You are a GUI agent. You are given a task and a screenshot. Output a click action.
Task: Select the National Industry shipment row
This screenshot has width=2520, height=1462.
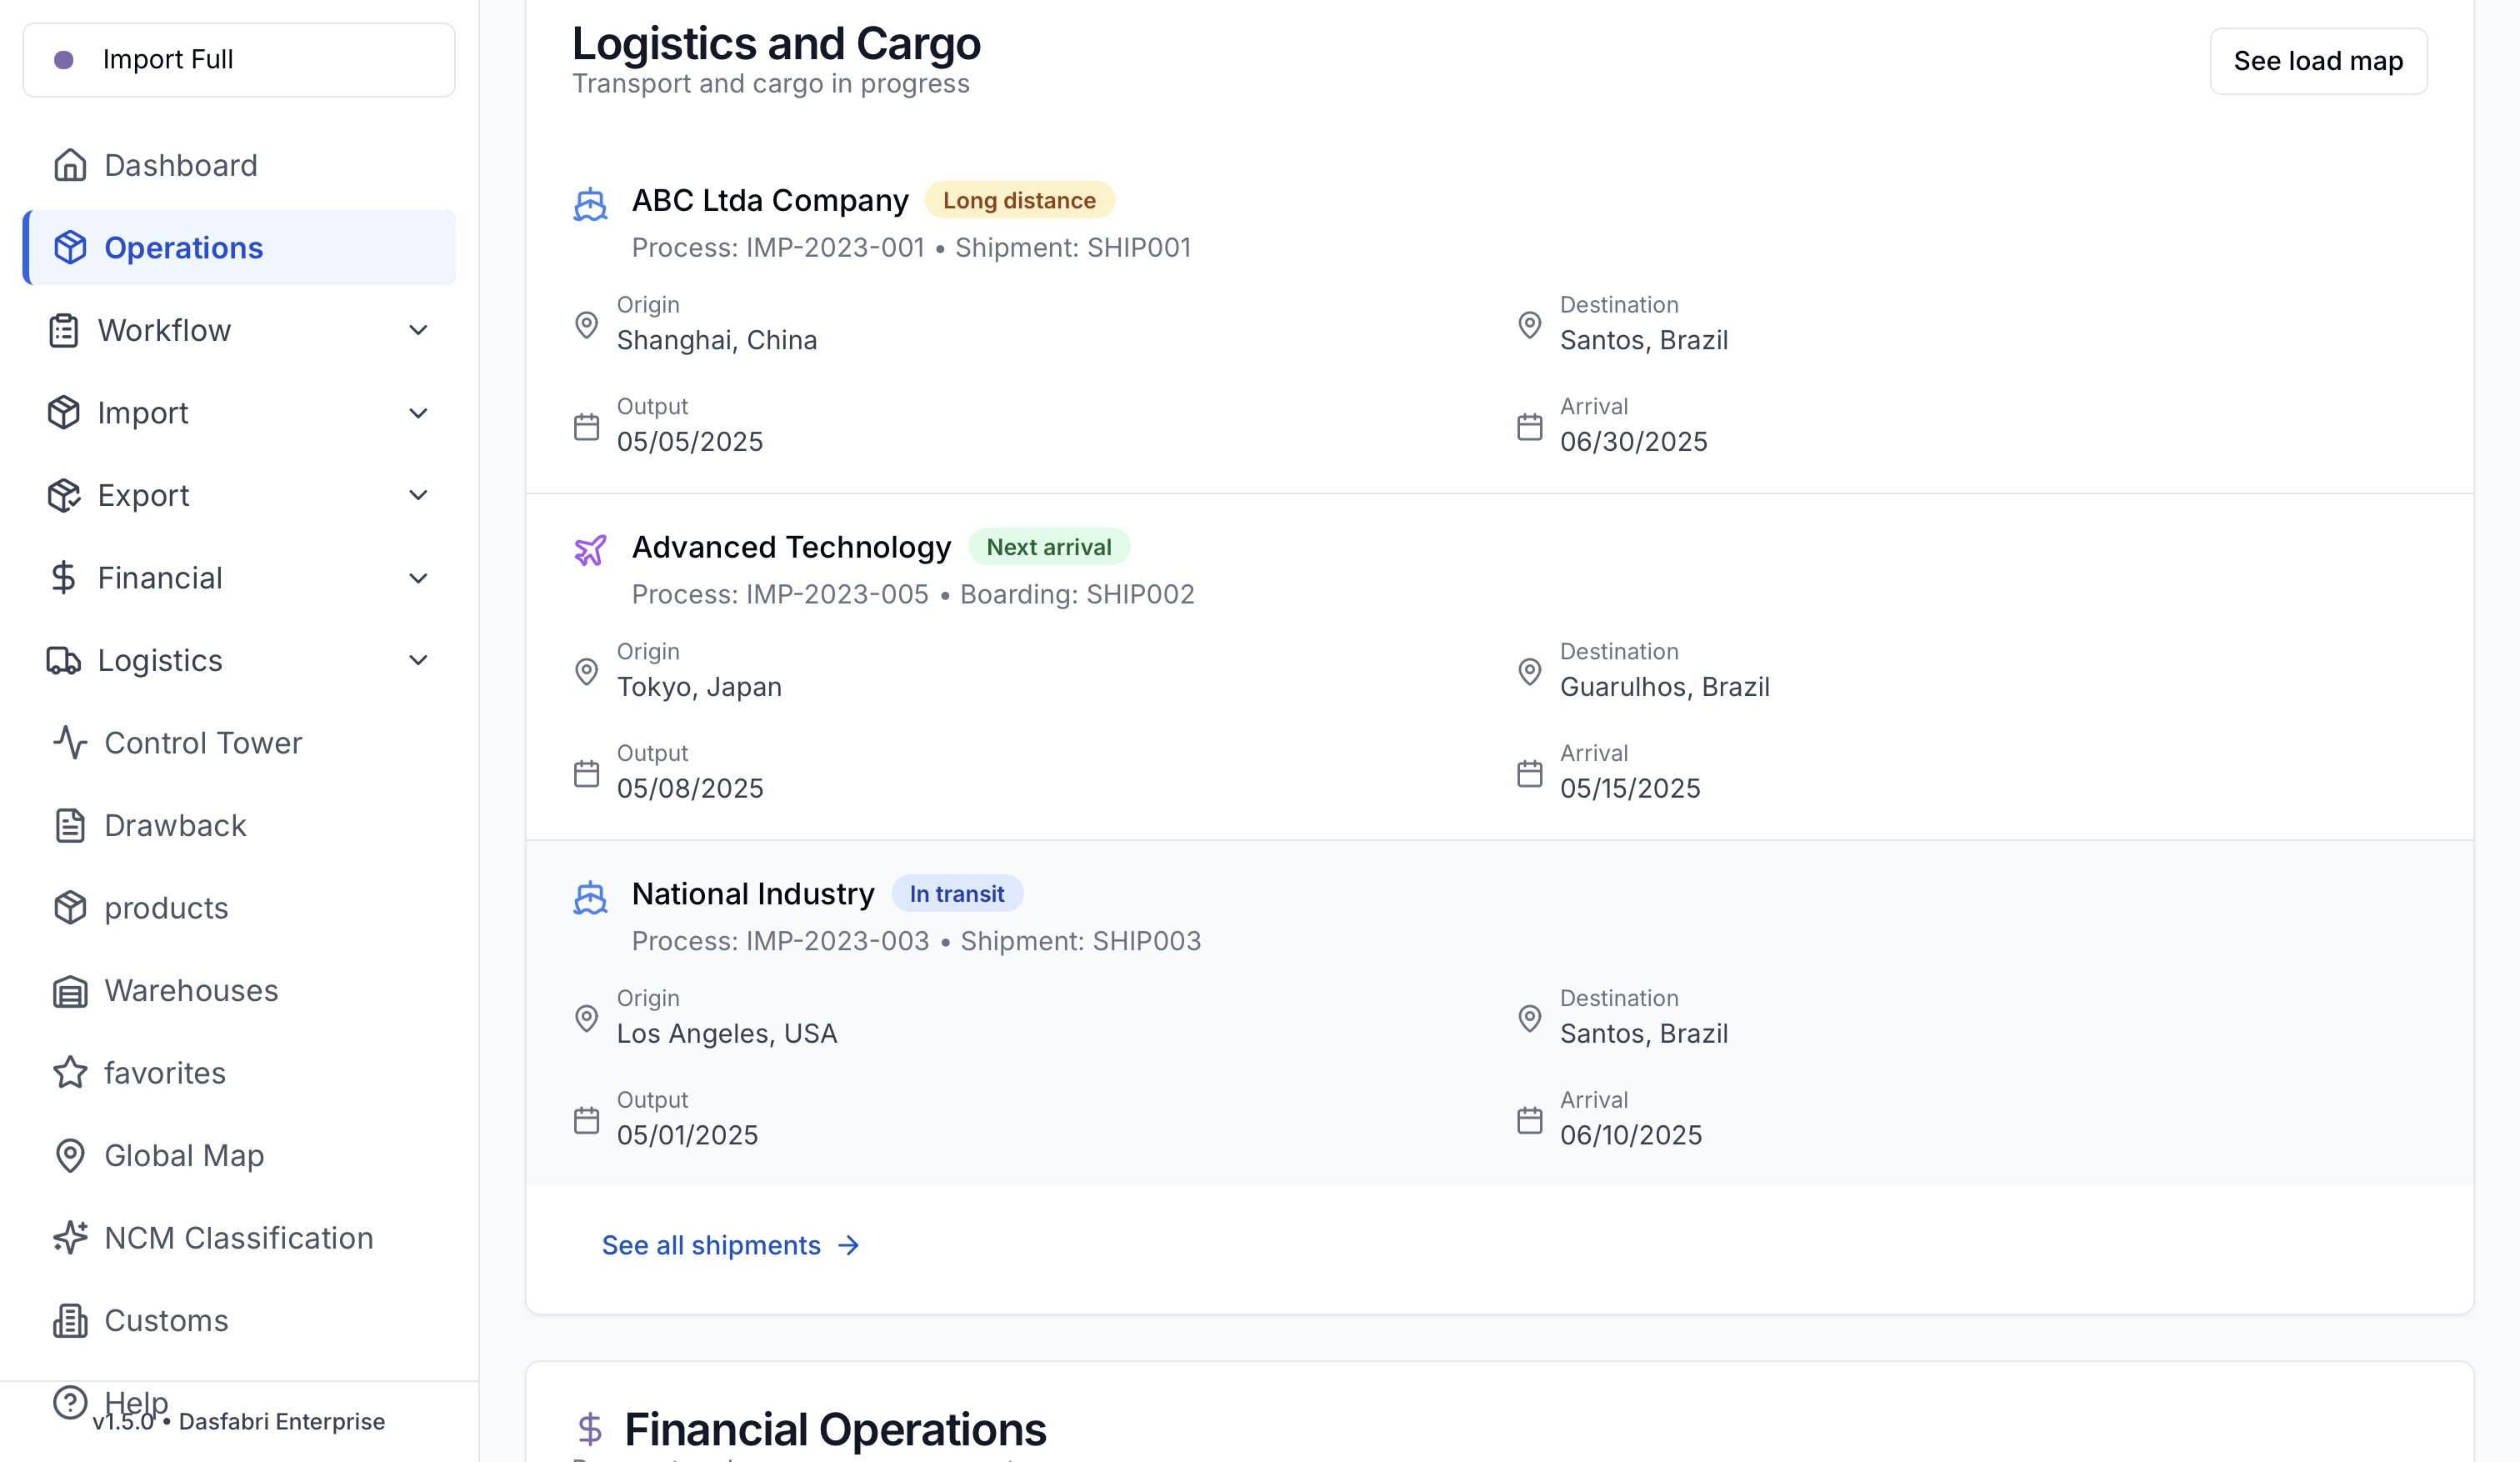pos(1499,1013)
